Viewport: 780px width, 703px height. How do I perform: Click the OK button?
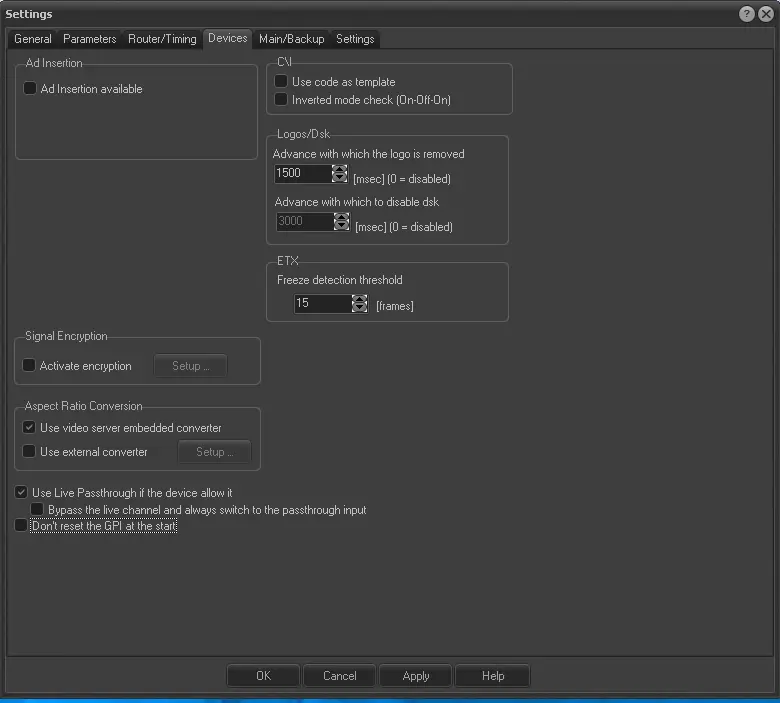[x=263, y=676]
